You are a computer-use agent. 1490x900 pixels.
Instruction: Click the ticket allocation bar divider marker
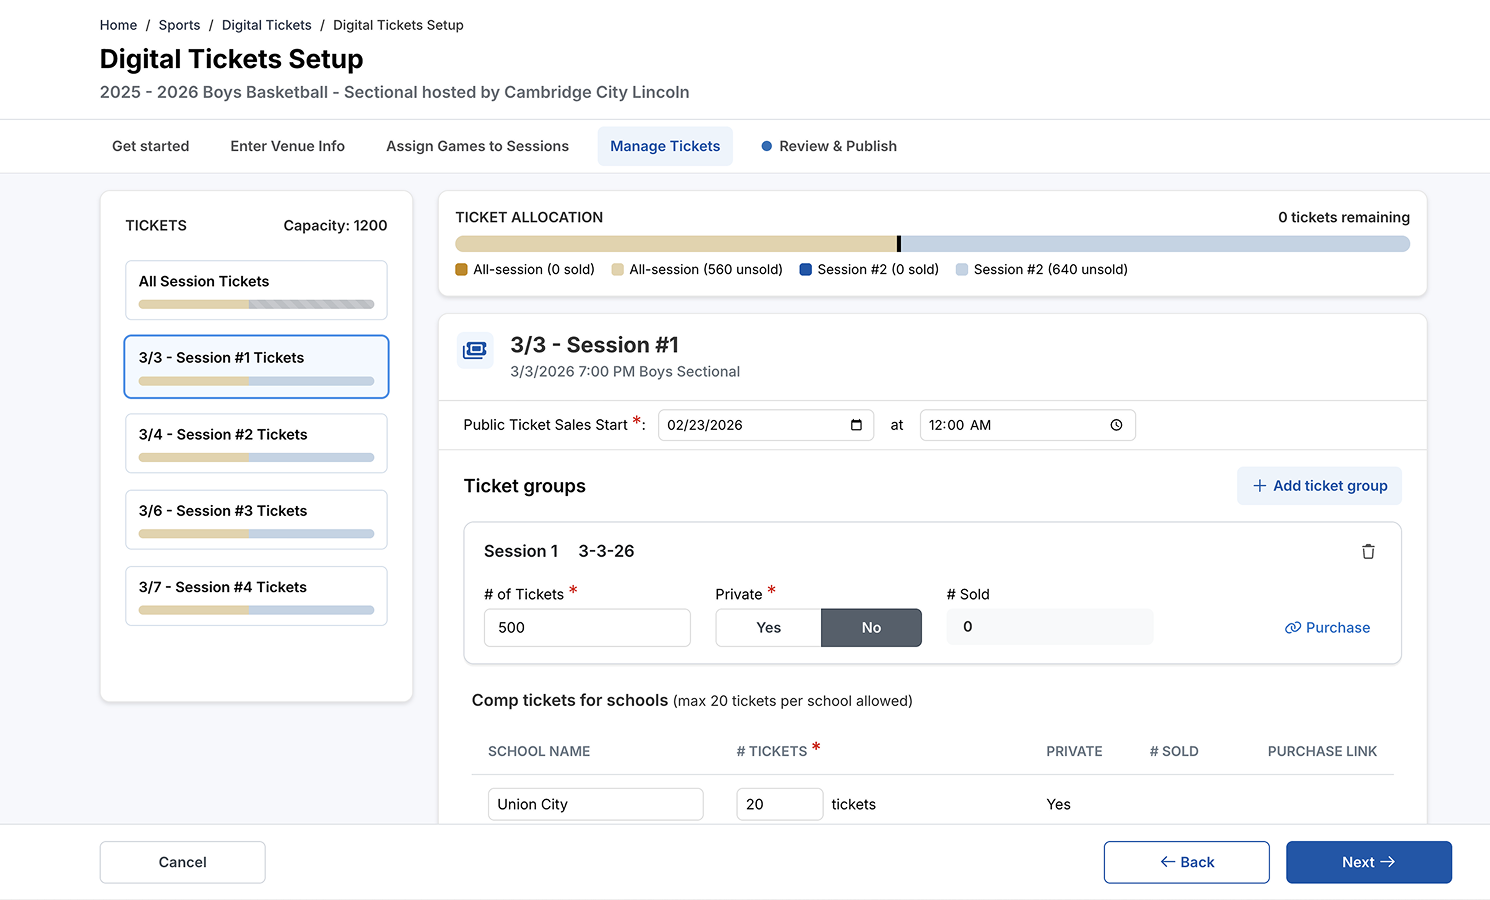pyautogui.click(x=899, y=244)
